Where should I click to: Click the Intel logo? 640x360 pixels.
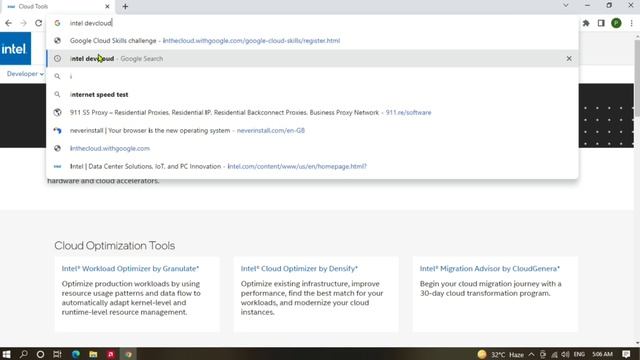point(15,49)
